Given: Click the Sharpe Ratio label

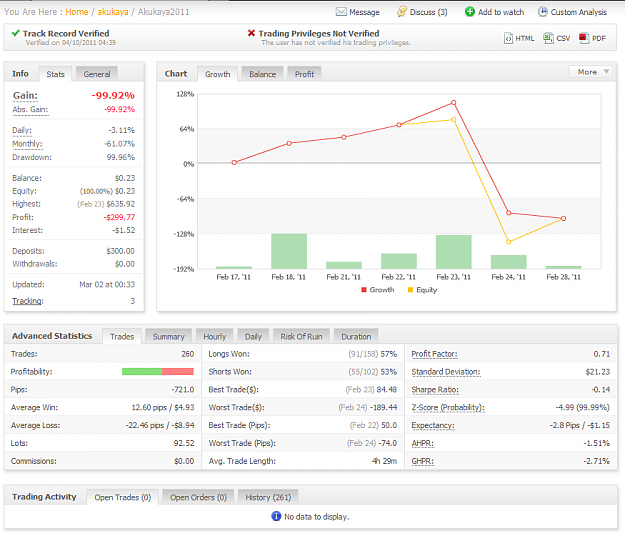Looking at the screenshot, I should click(x=435, y=390).
